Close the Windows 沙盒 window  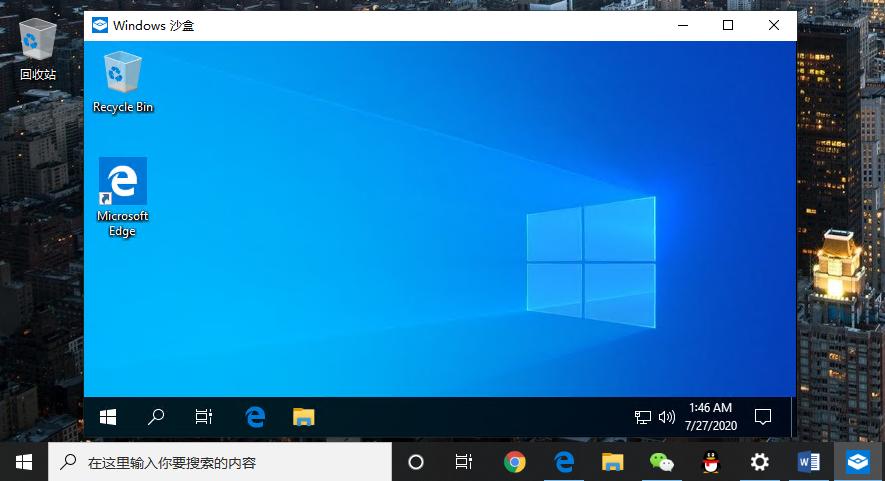click(774, 25)
